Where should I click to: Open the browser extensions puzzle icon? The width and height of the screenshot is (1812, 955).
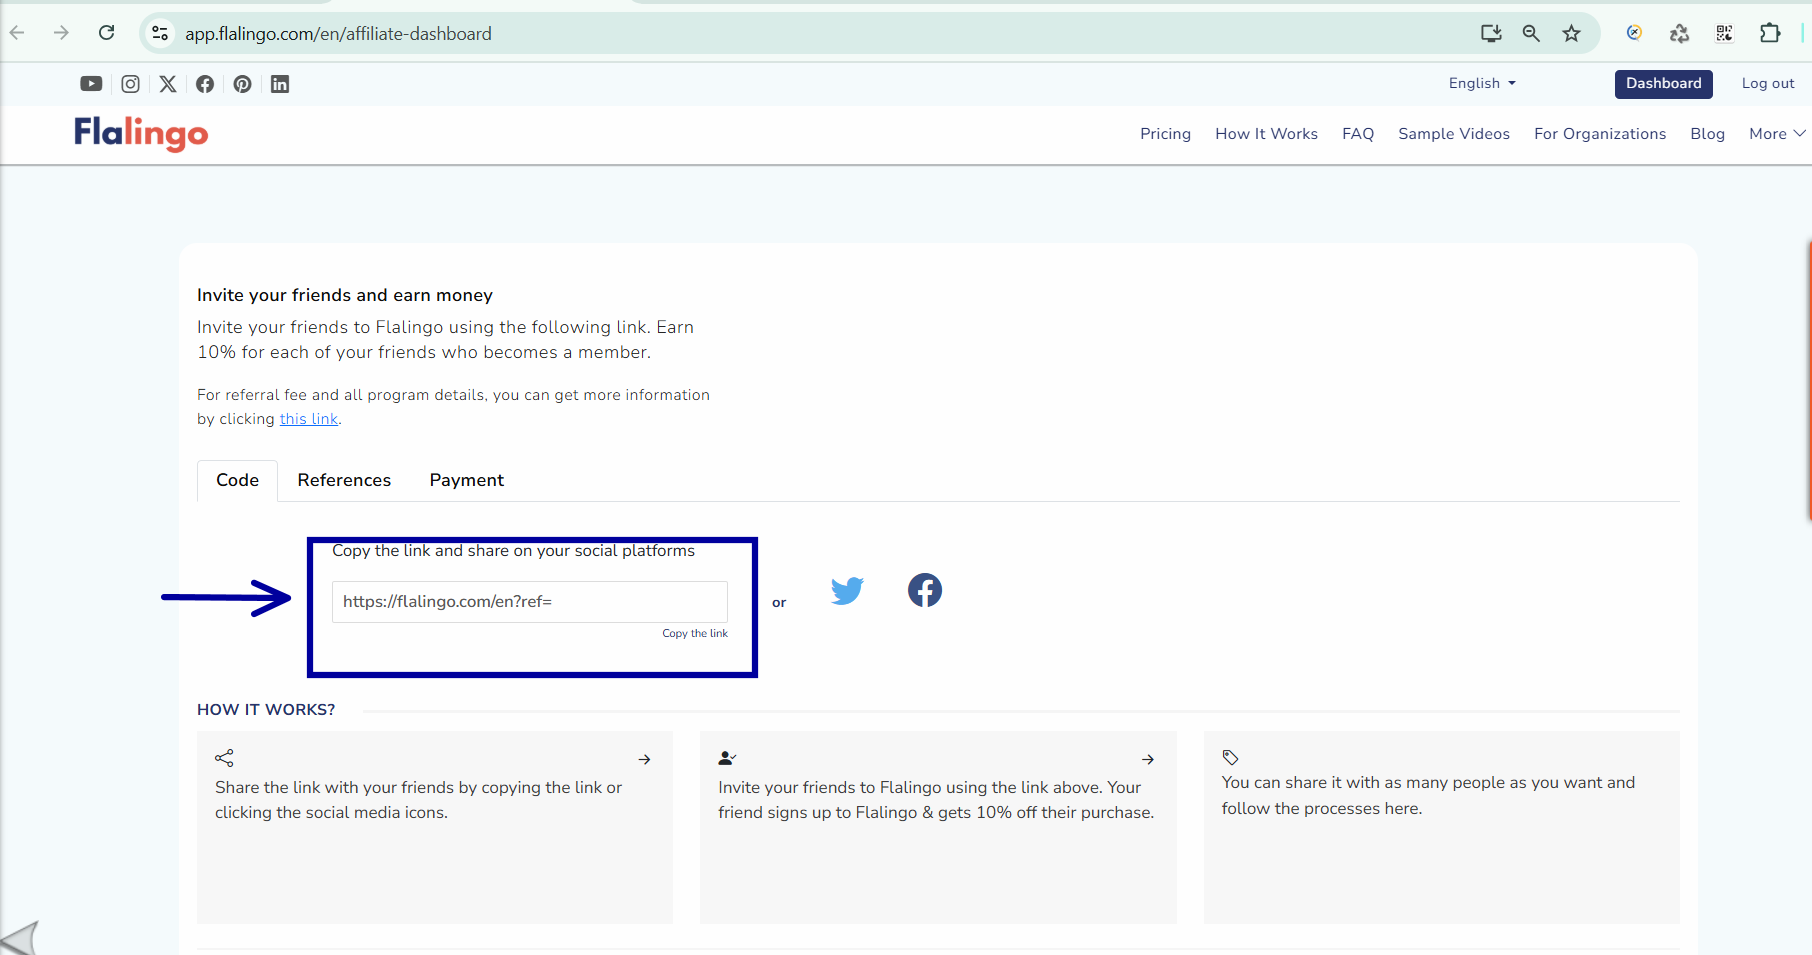(x=1770, y=33)
